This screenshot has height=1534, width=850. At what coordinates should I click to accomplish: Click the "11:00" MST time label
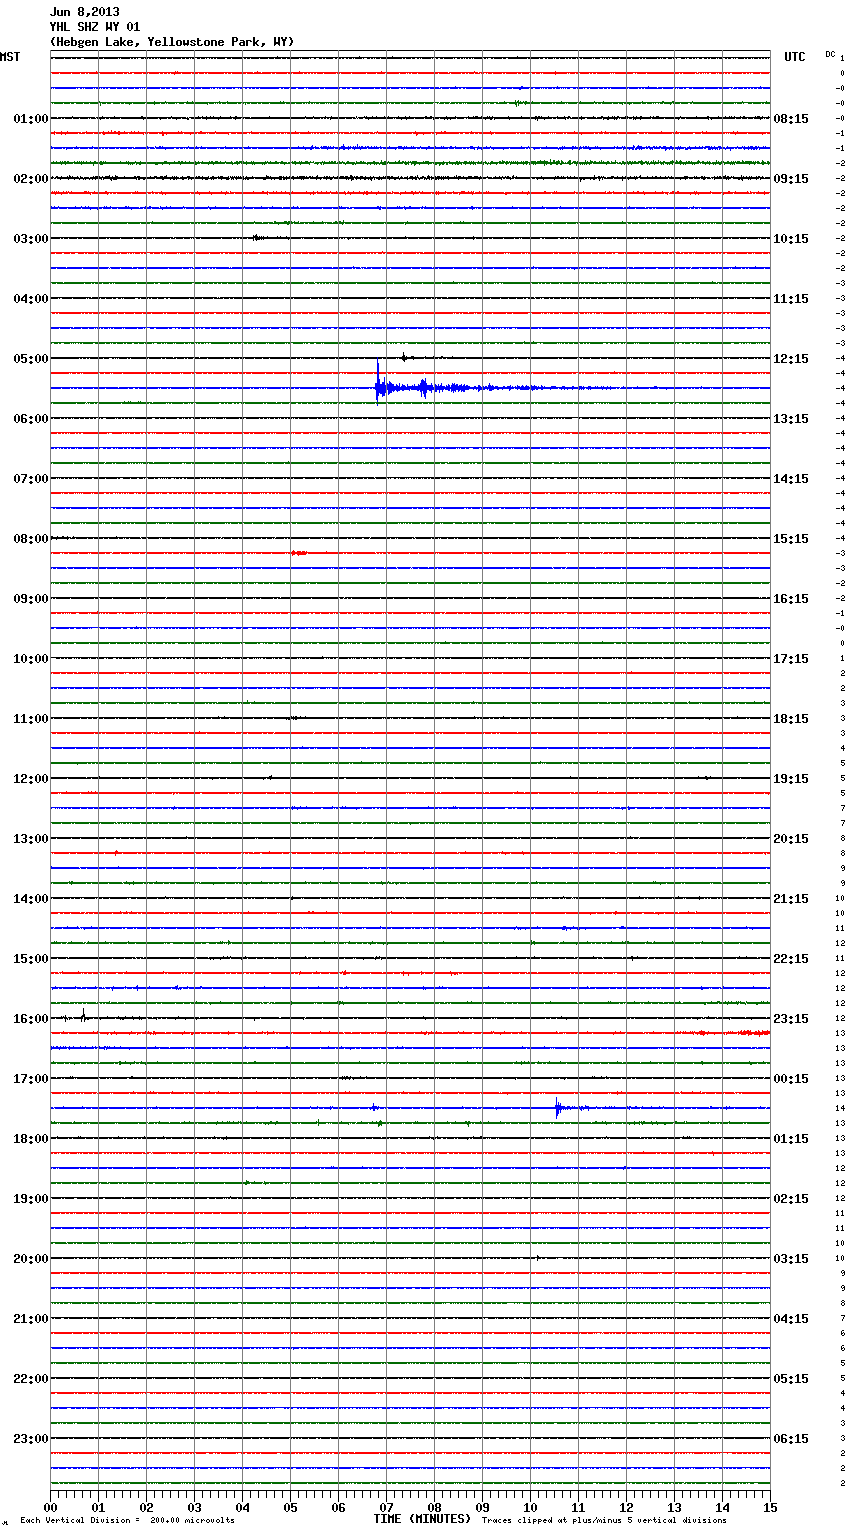point(30,719)
